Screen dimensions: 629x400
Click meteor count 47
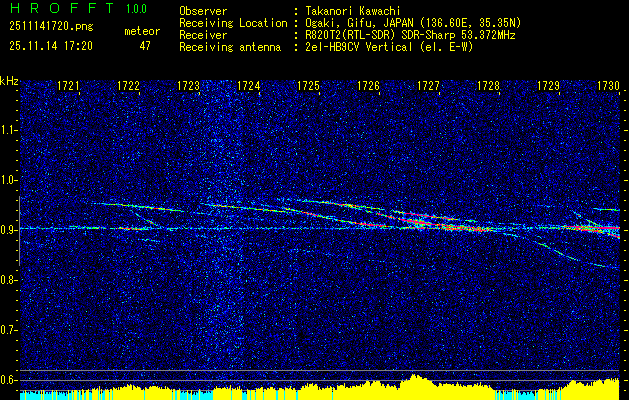coord(145,46)
